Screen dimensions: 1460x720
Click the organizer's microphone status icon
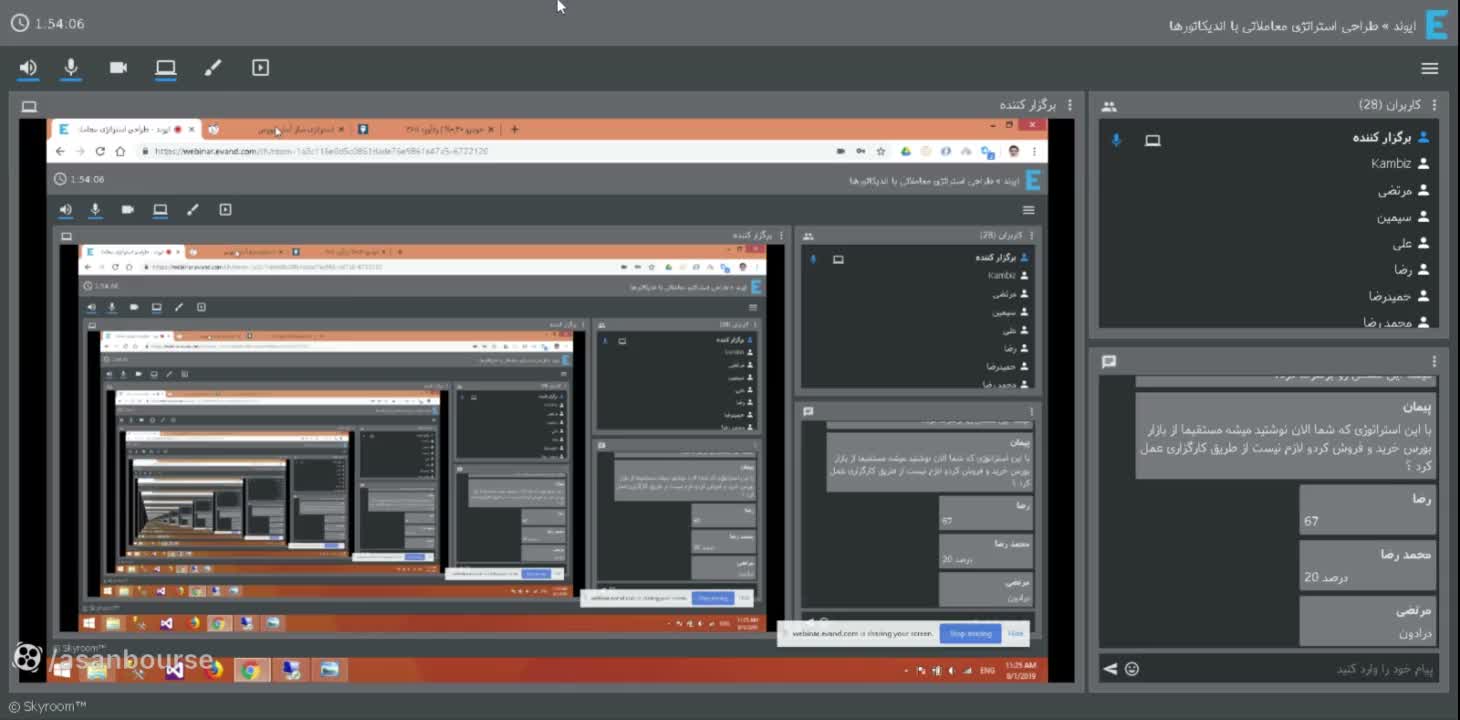(x=1117, y=140)
